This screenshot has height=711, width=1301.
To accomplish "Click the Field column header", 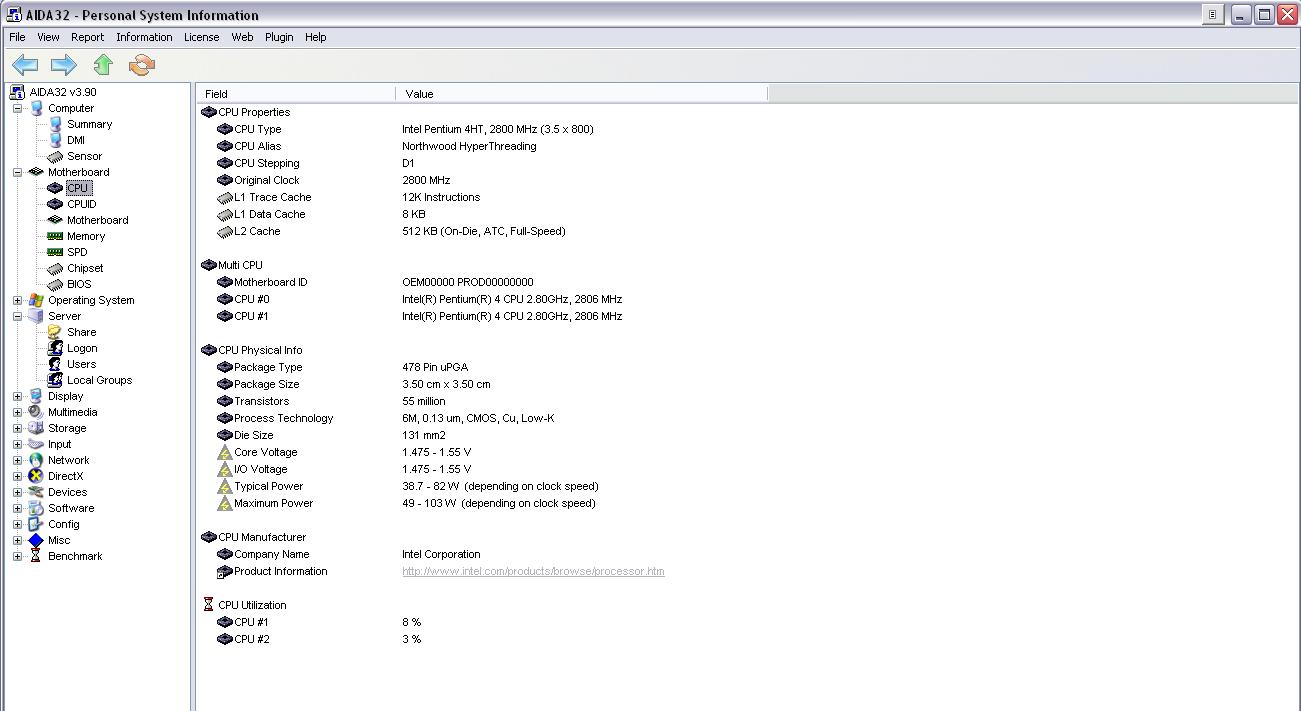I will [x=296, y=93].
